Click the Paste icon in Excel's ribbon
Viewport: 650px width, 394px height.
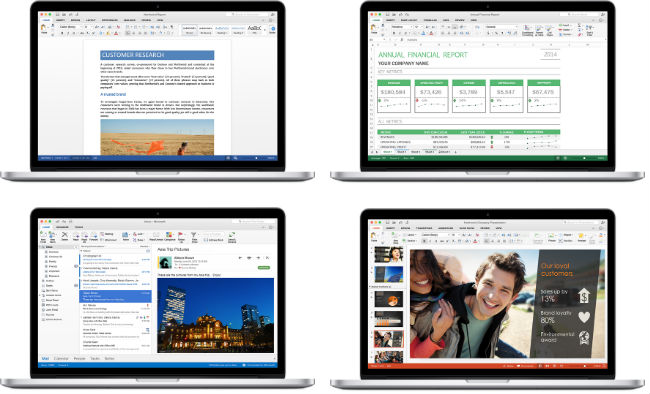374,27
